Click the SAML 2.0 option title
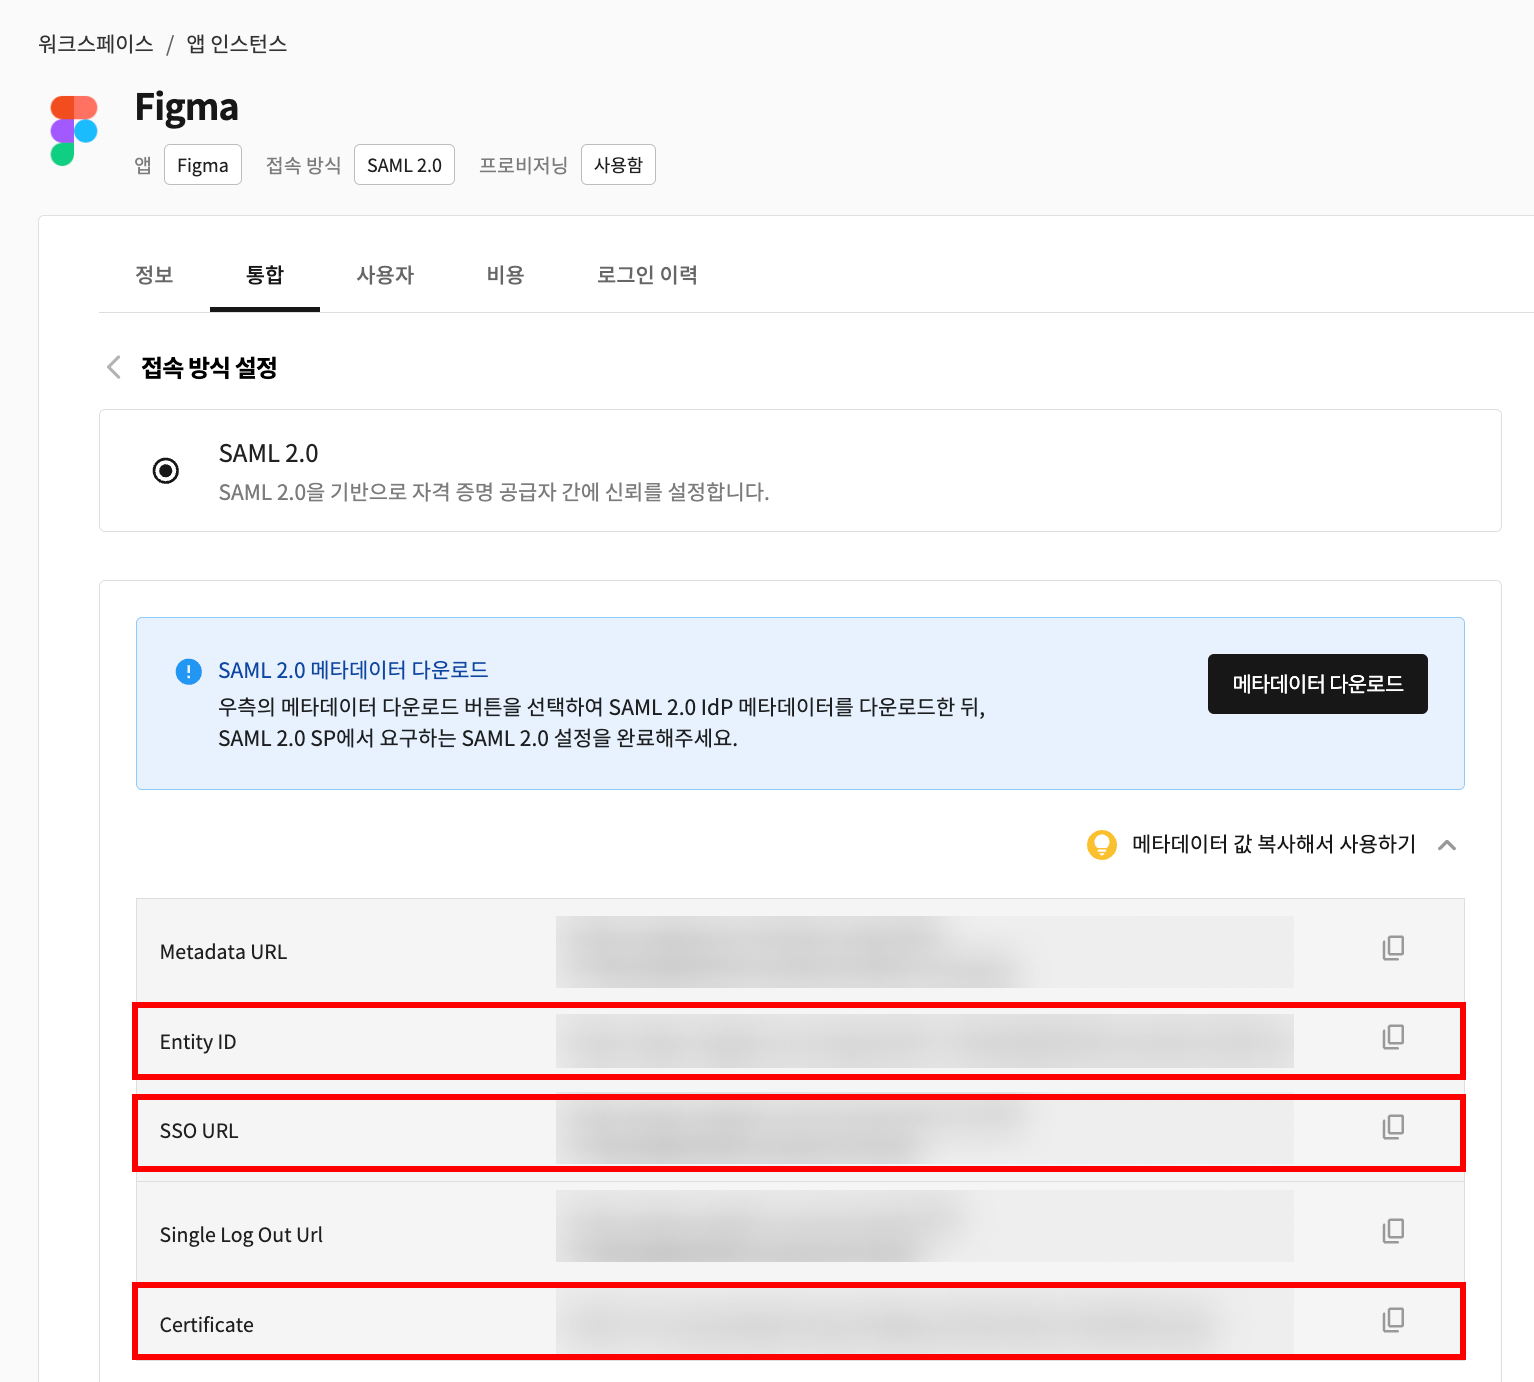 268,454
